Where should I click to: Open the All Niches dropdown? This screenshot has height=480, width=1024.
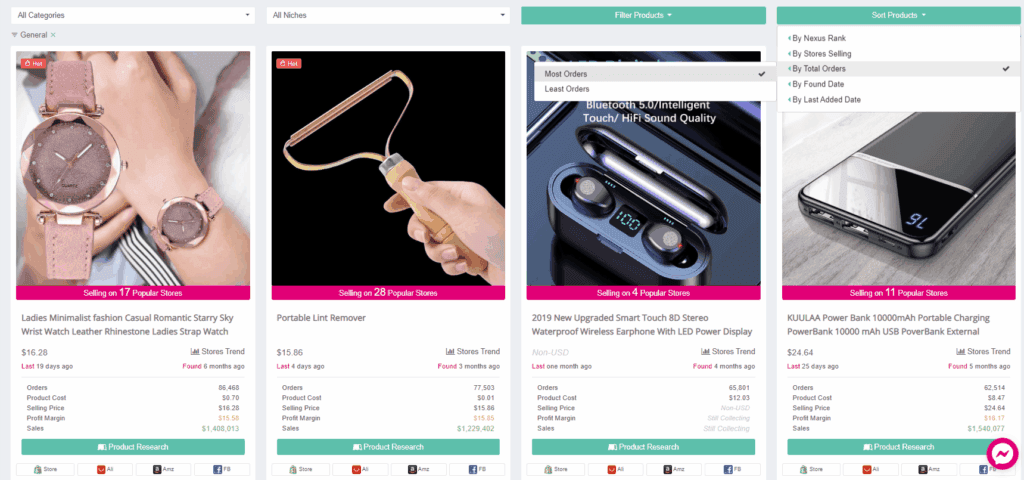[x=388, y=15]
